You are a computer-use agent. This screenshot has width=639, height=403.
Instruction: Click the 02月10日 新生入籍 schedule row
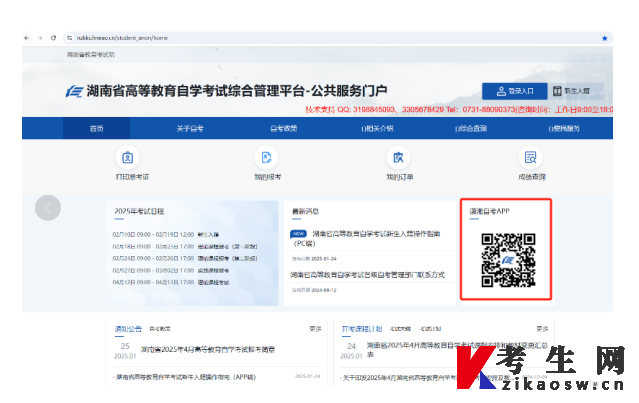(165, 235)
